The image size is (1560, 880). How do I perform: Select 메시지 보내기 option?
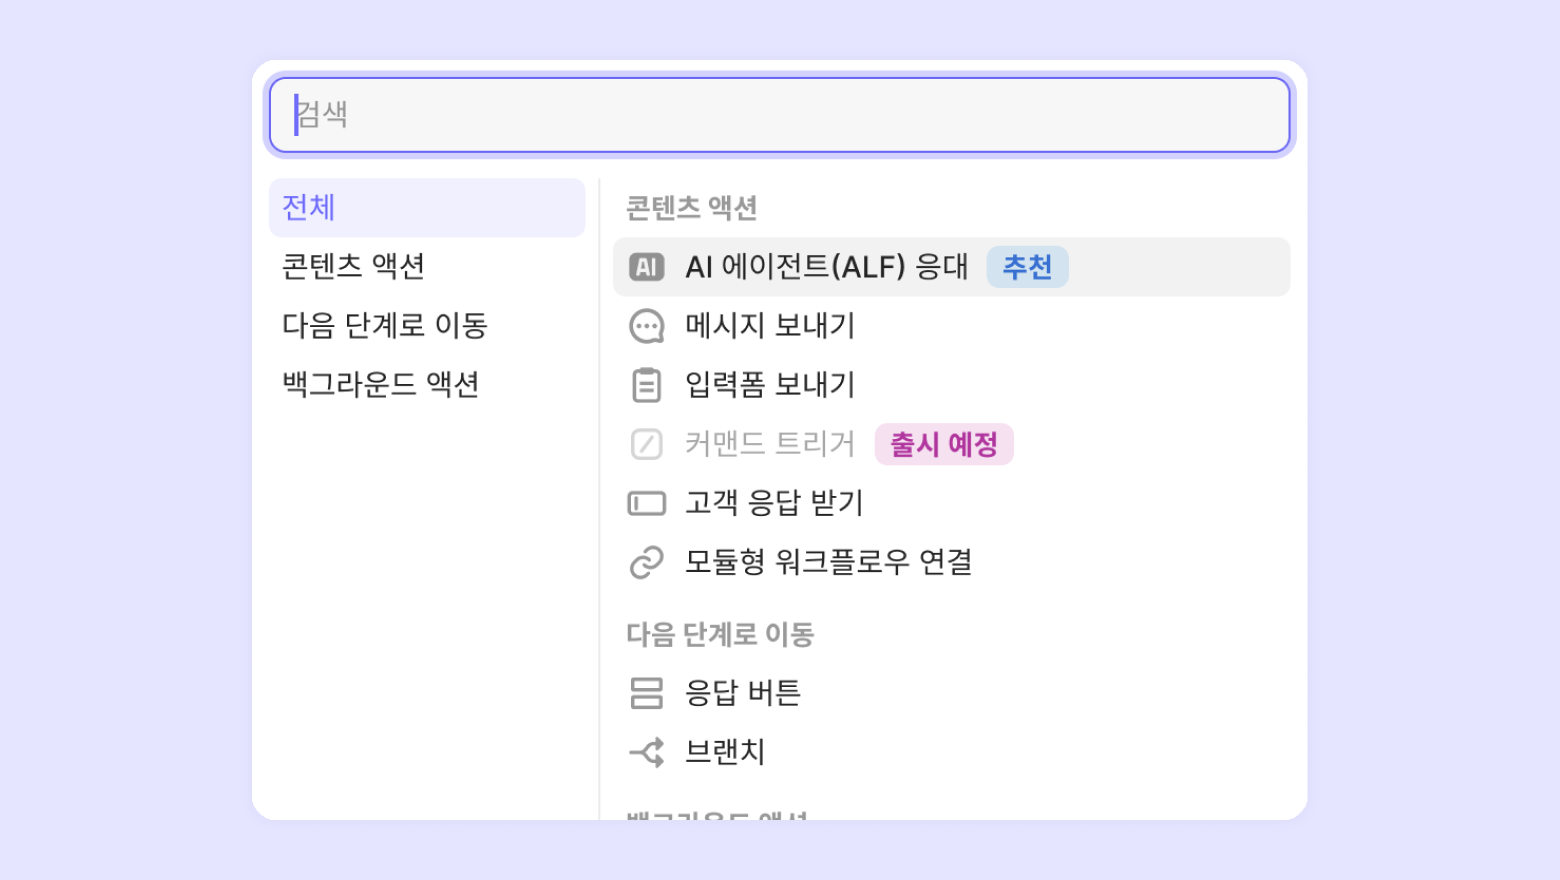[x=770, y=326]
